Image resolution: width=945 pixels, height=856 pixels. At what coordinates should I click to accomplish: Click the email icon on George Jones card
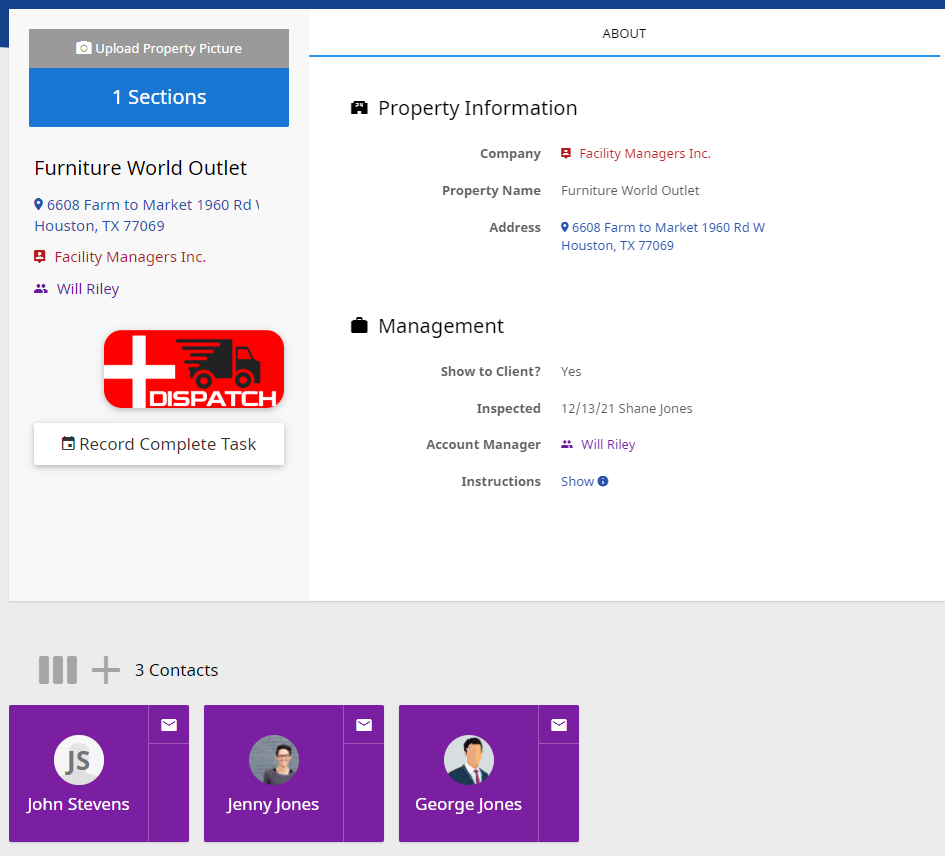(559, 725)
